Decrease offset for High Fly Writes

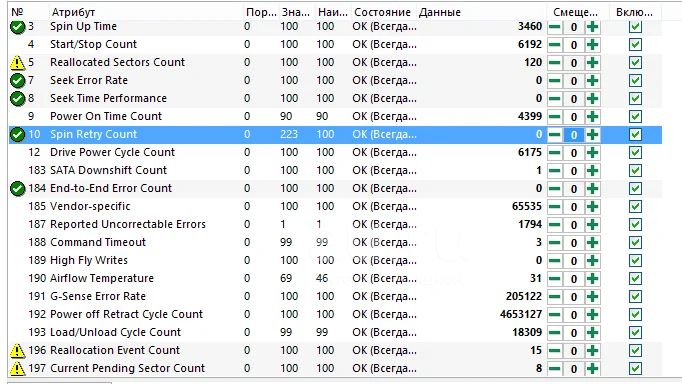554,260
